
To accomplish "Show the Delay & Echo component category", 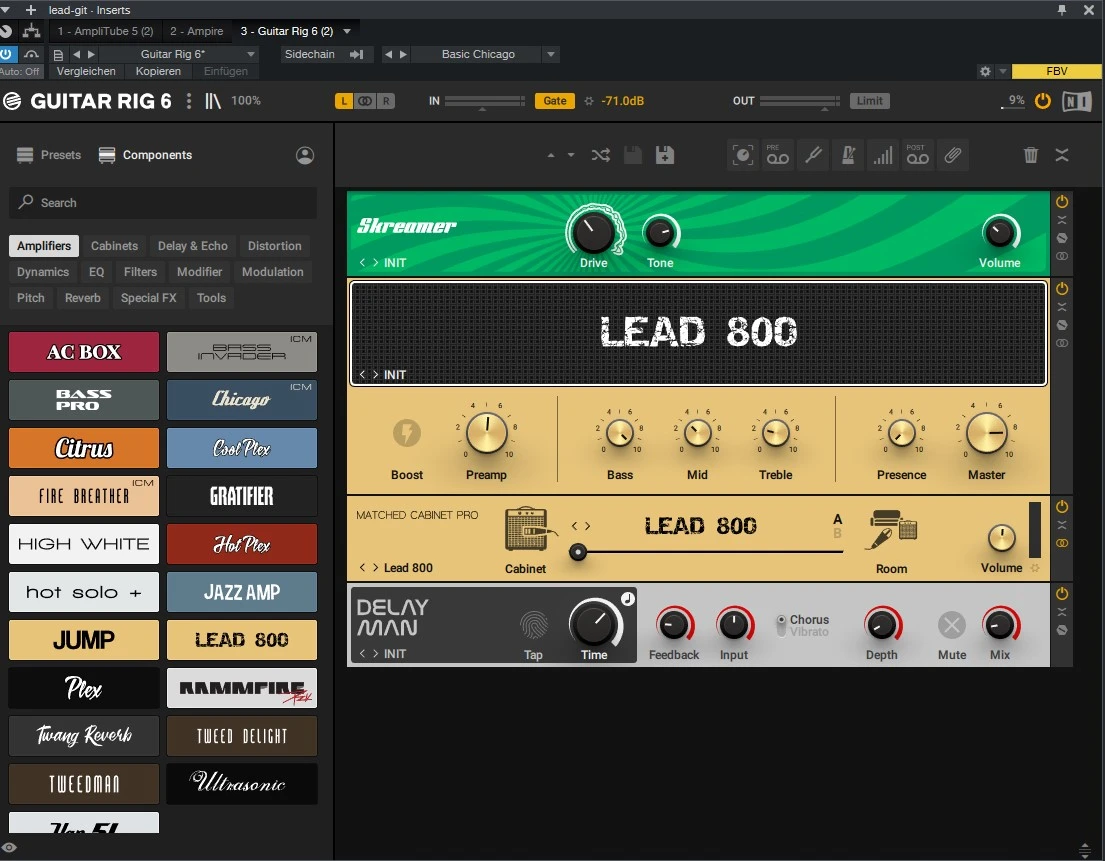I will point(192,246).
